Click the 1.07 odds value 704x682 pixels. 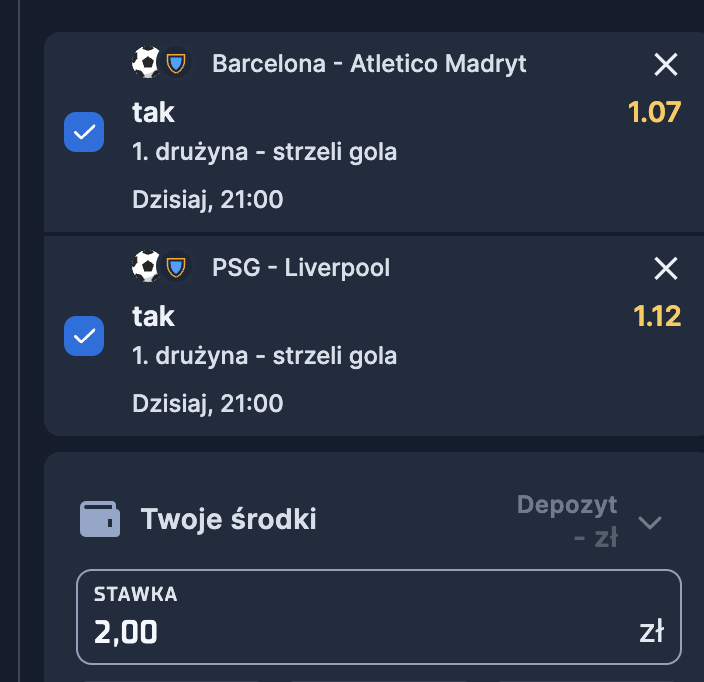tap(654, 112)
